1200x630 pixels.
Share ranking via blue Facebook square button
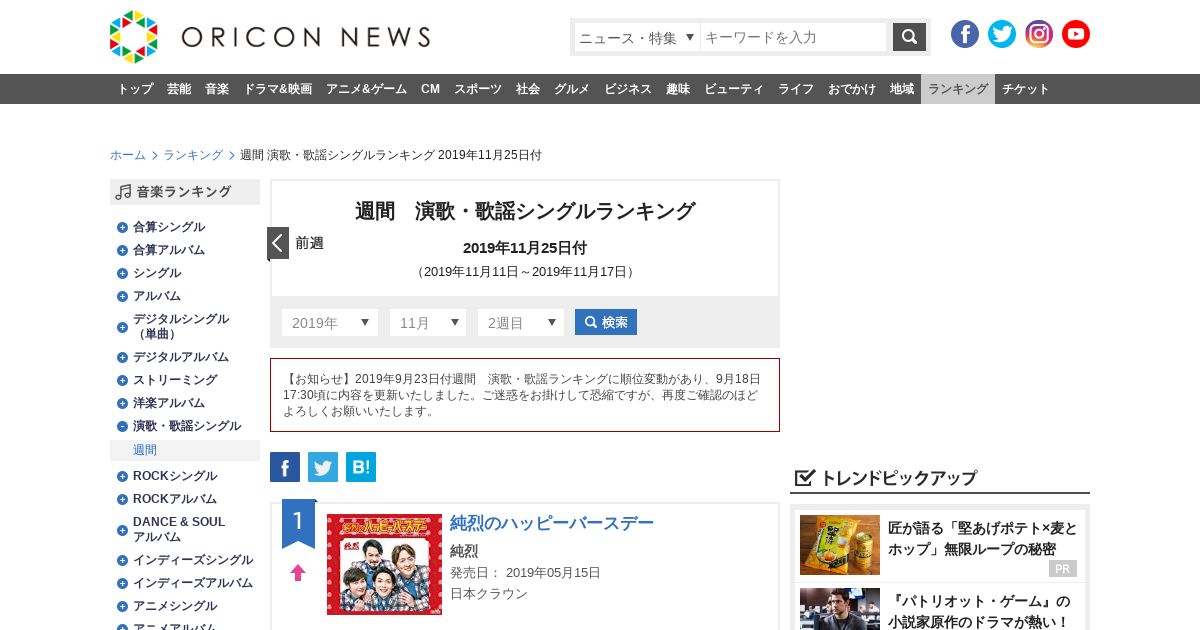(x=285, y=467)
